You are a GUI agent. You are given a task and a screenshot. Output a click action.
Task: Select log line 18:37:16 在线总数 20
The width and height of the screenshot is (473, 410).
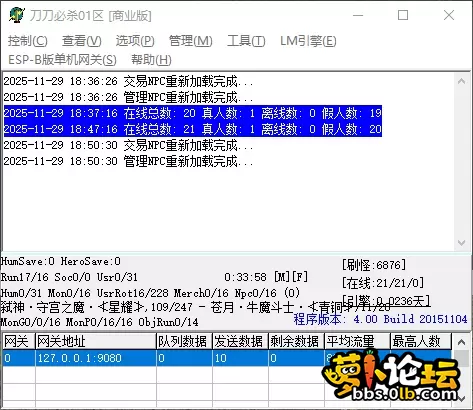click(193, 113)
